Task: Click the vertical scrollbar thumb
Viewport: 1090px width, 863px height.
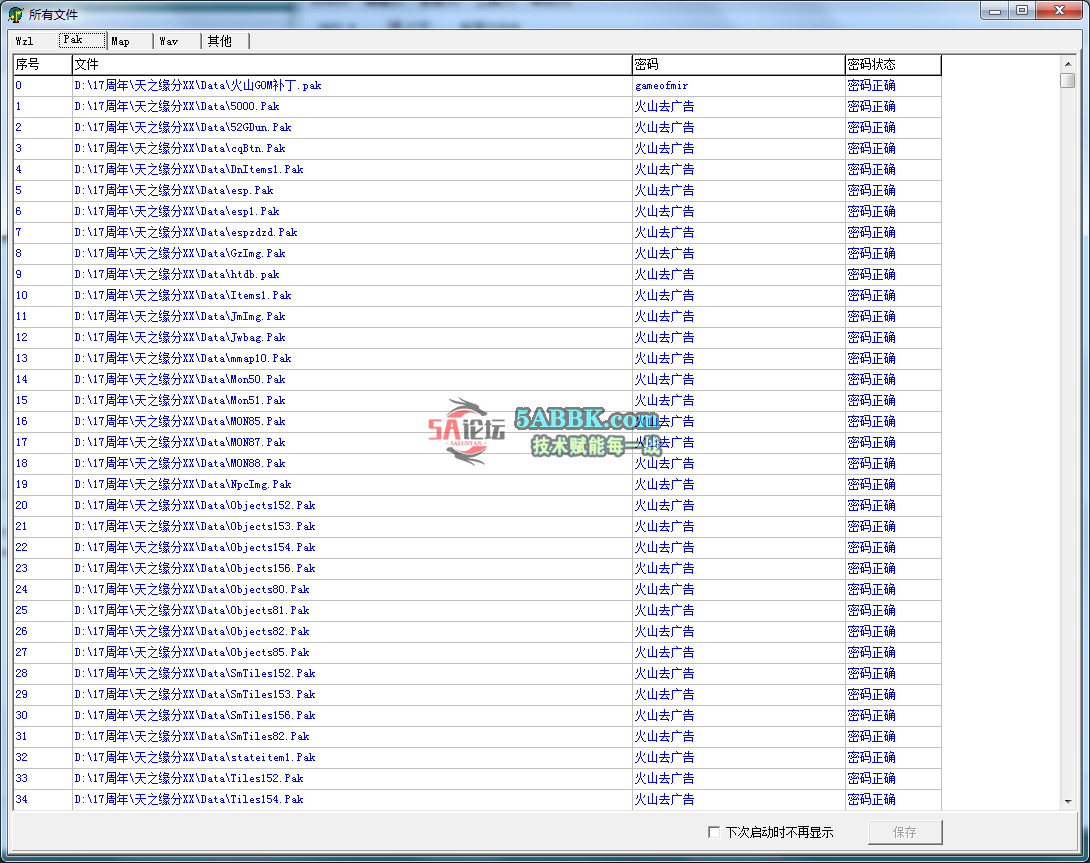Action: click(x=1068, y=81)
